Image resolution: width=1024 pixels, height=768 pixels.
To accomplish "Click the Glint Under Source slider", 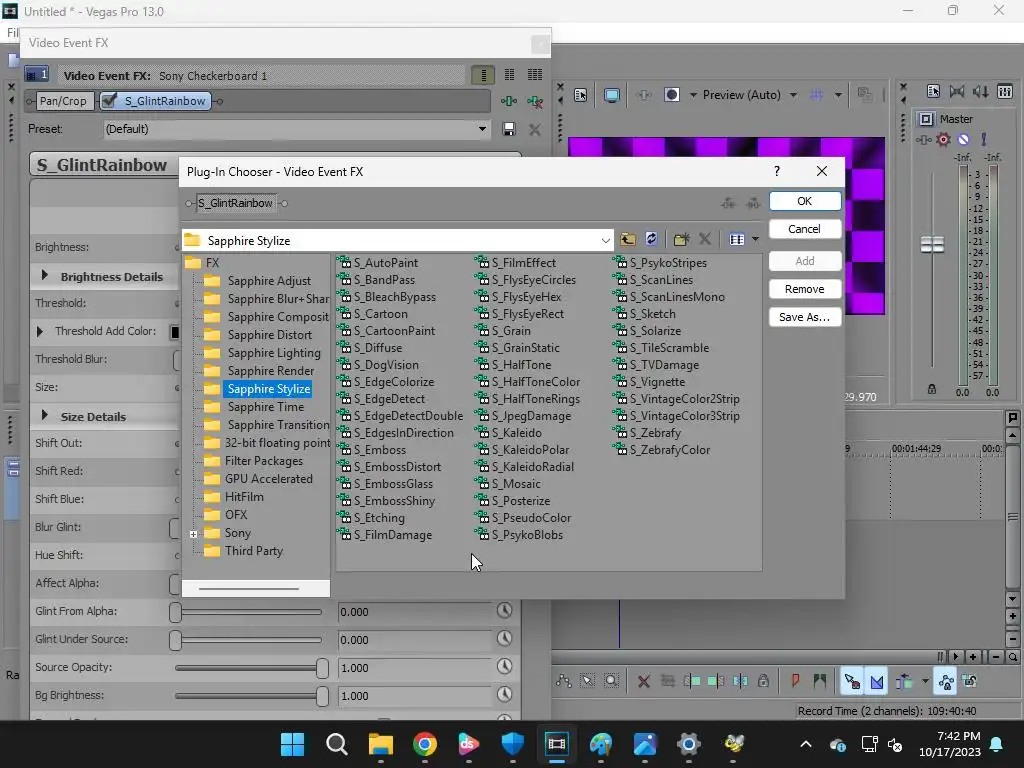I will coord(248,639).
